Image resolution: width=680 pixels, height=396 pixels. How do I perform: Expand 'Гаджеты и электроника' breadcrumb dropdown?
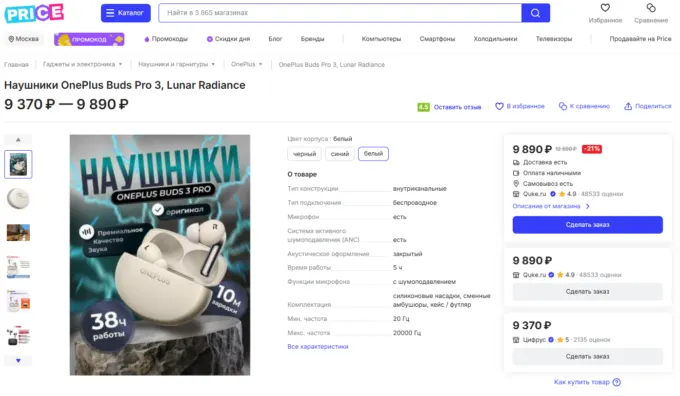(120, 64)
